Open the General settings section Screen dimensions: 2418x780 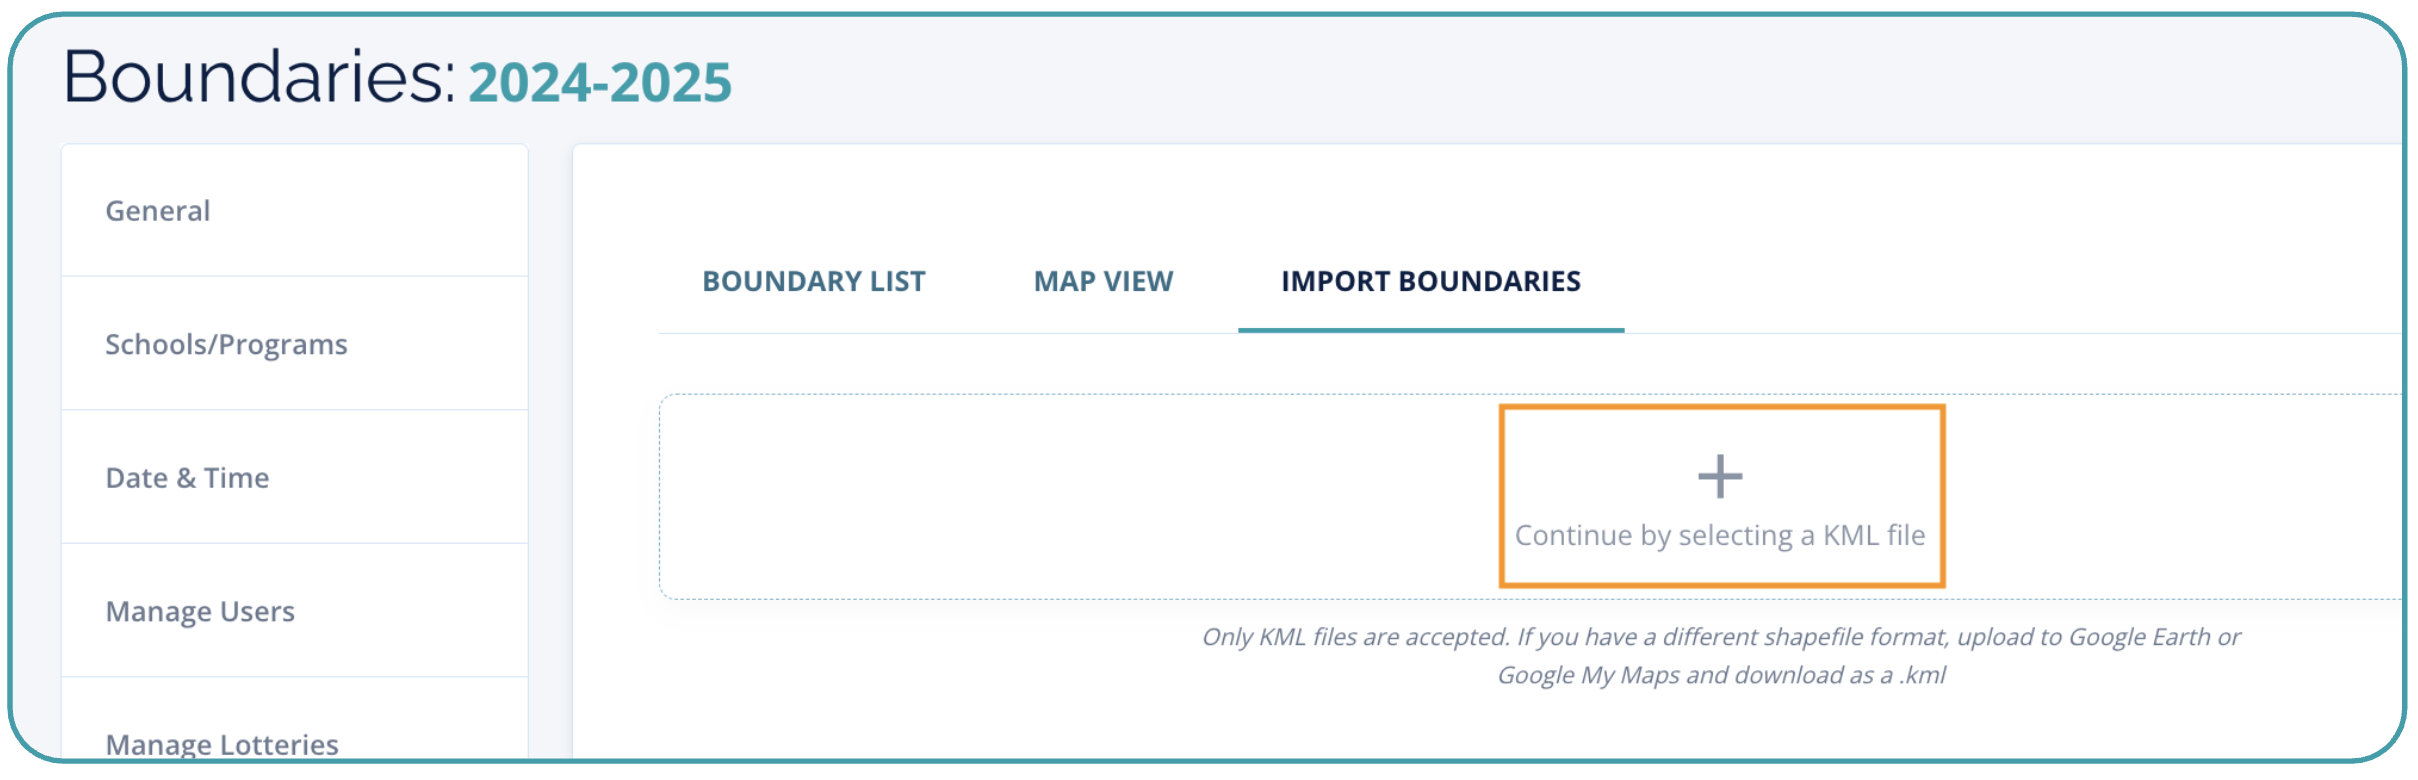(158, 211)
